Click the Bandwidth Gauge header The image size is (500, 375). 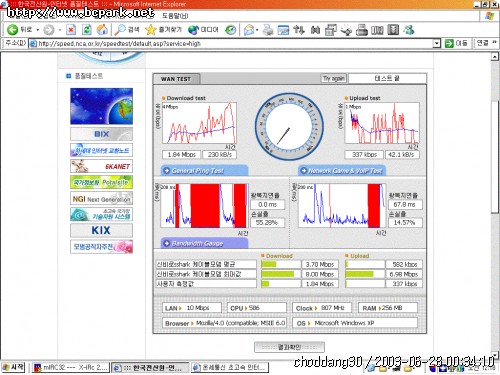coord(204,243)
